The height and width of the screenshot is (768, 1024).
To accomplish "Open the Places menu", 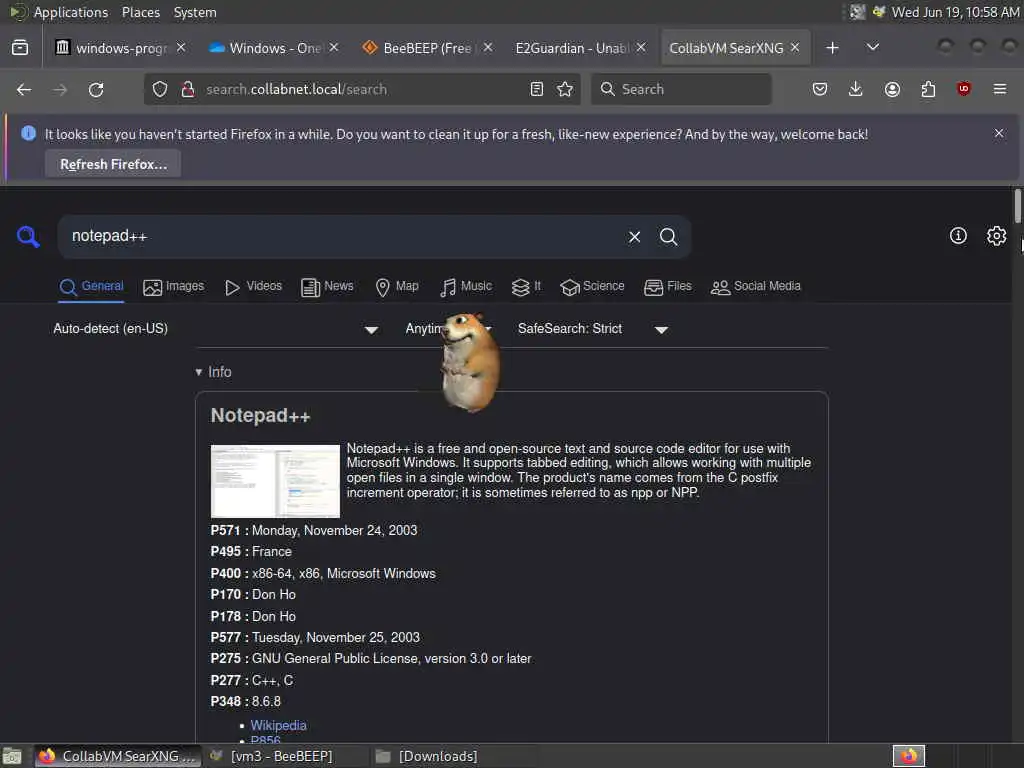I will (140, 12).
